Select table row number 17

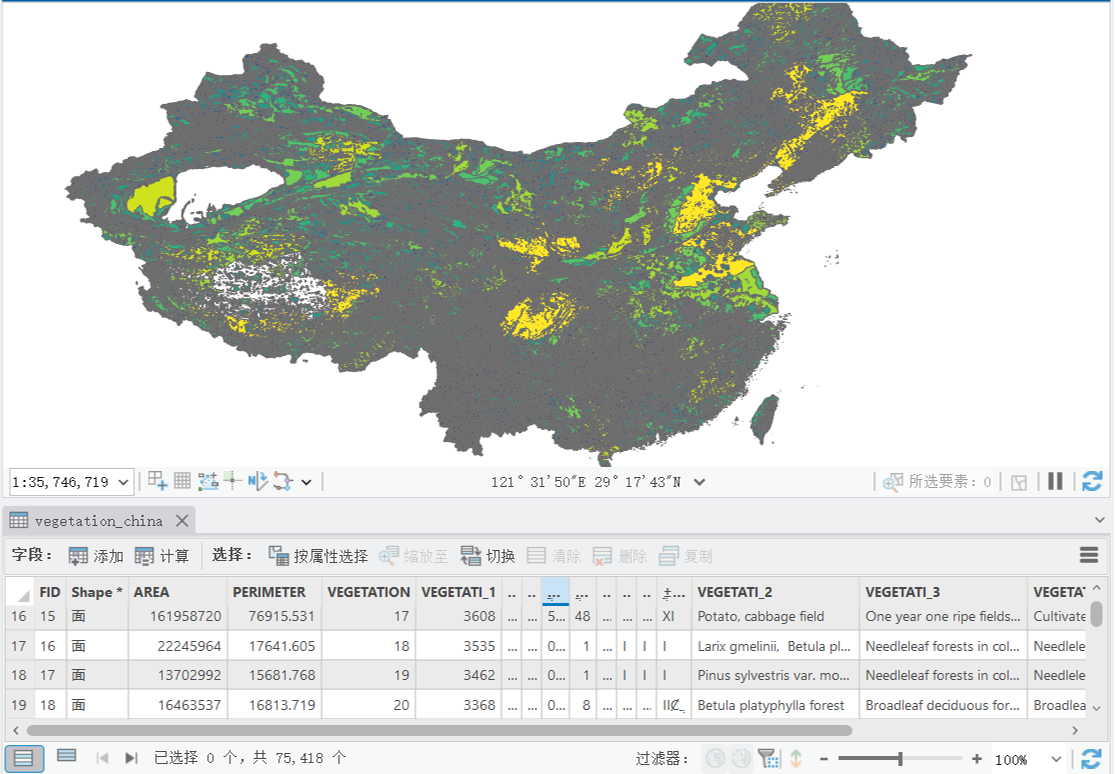click(19, 646)
